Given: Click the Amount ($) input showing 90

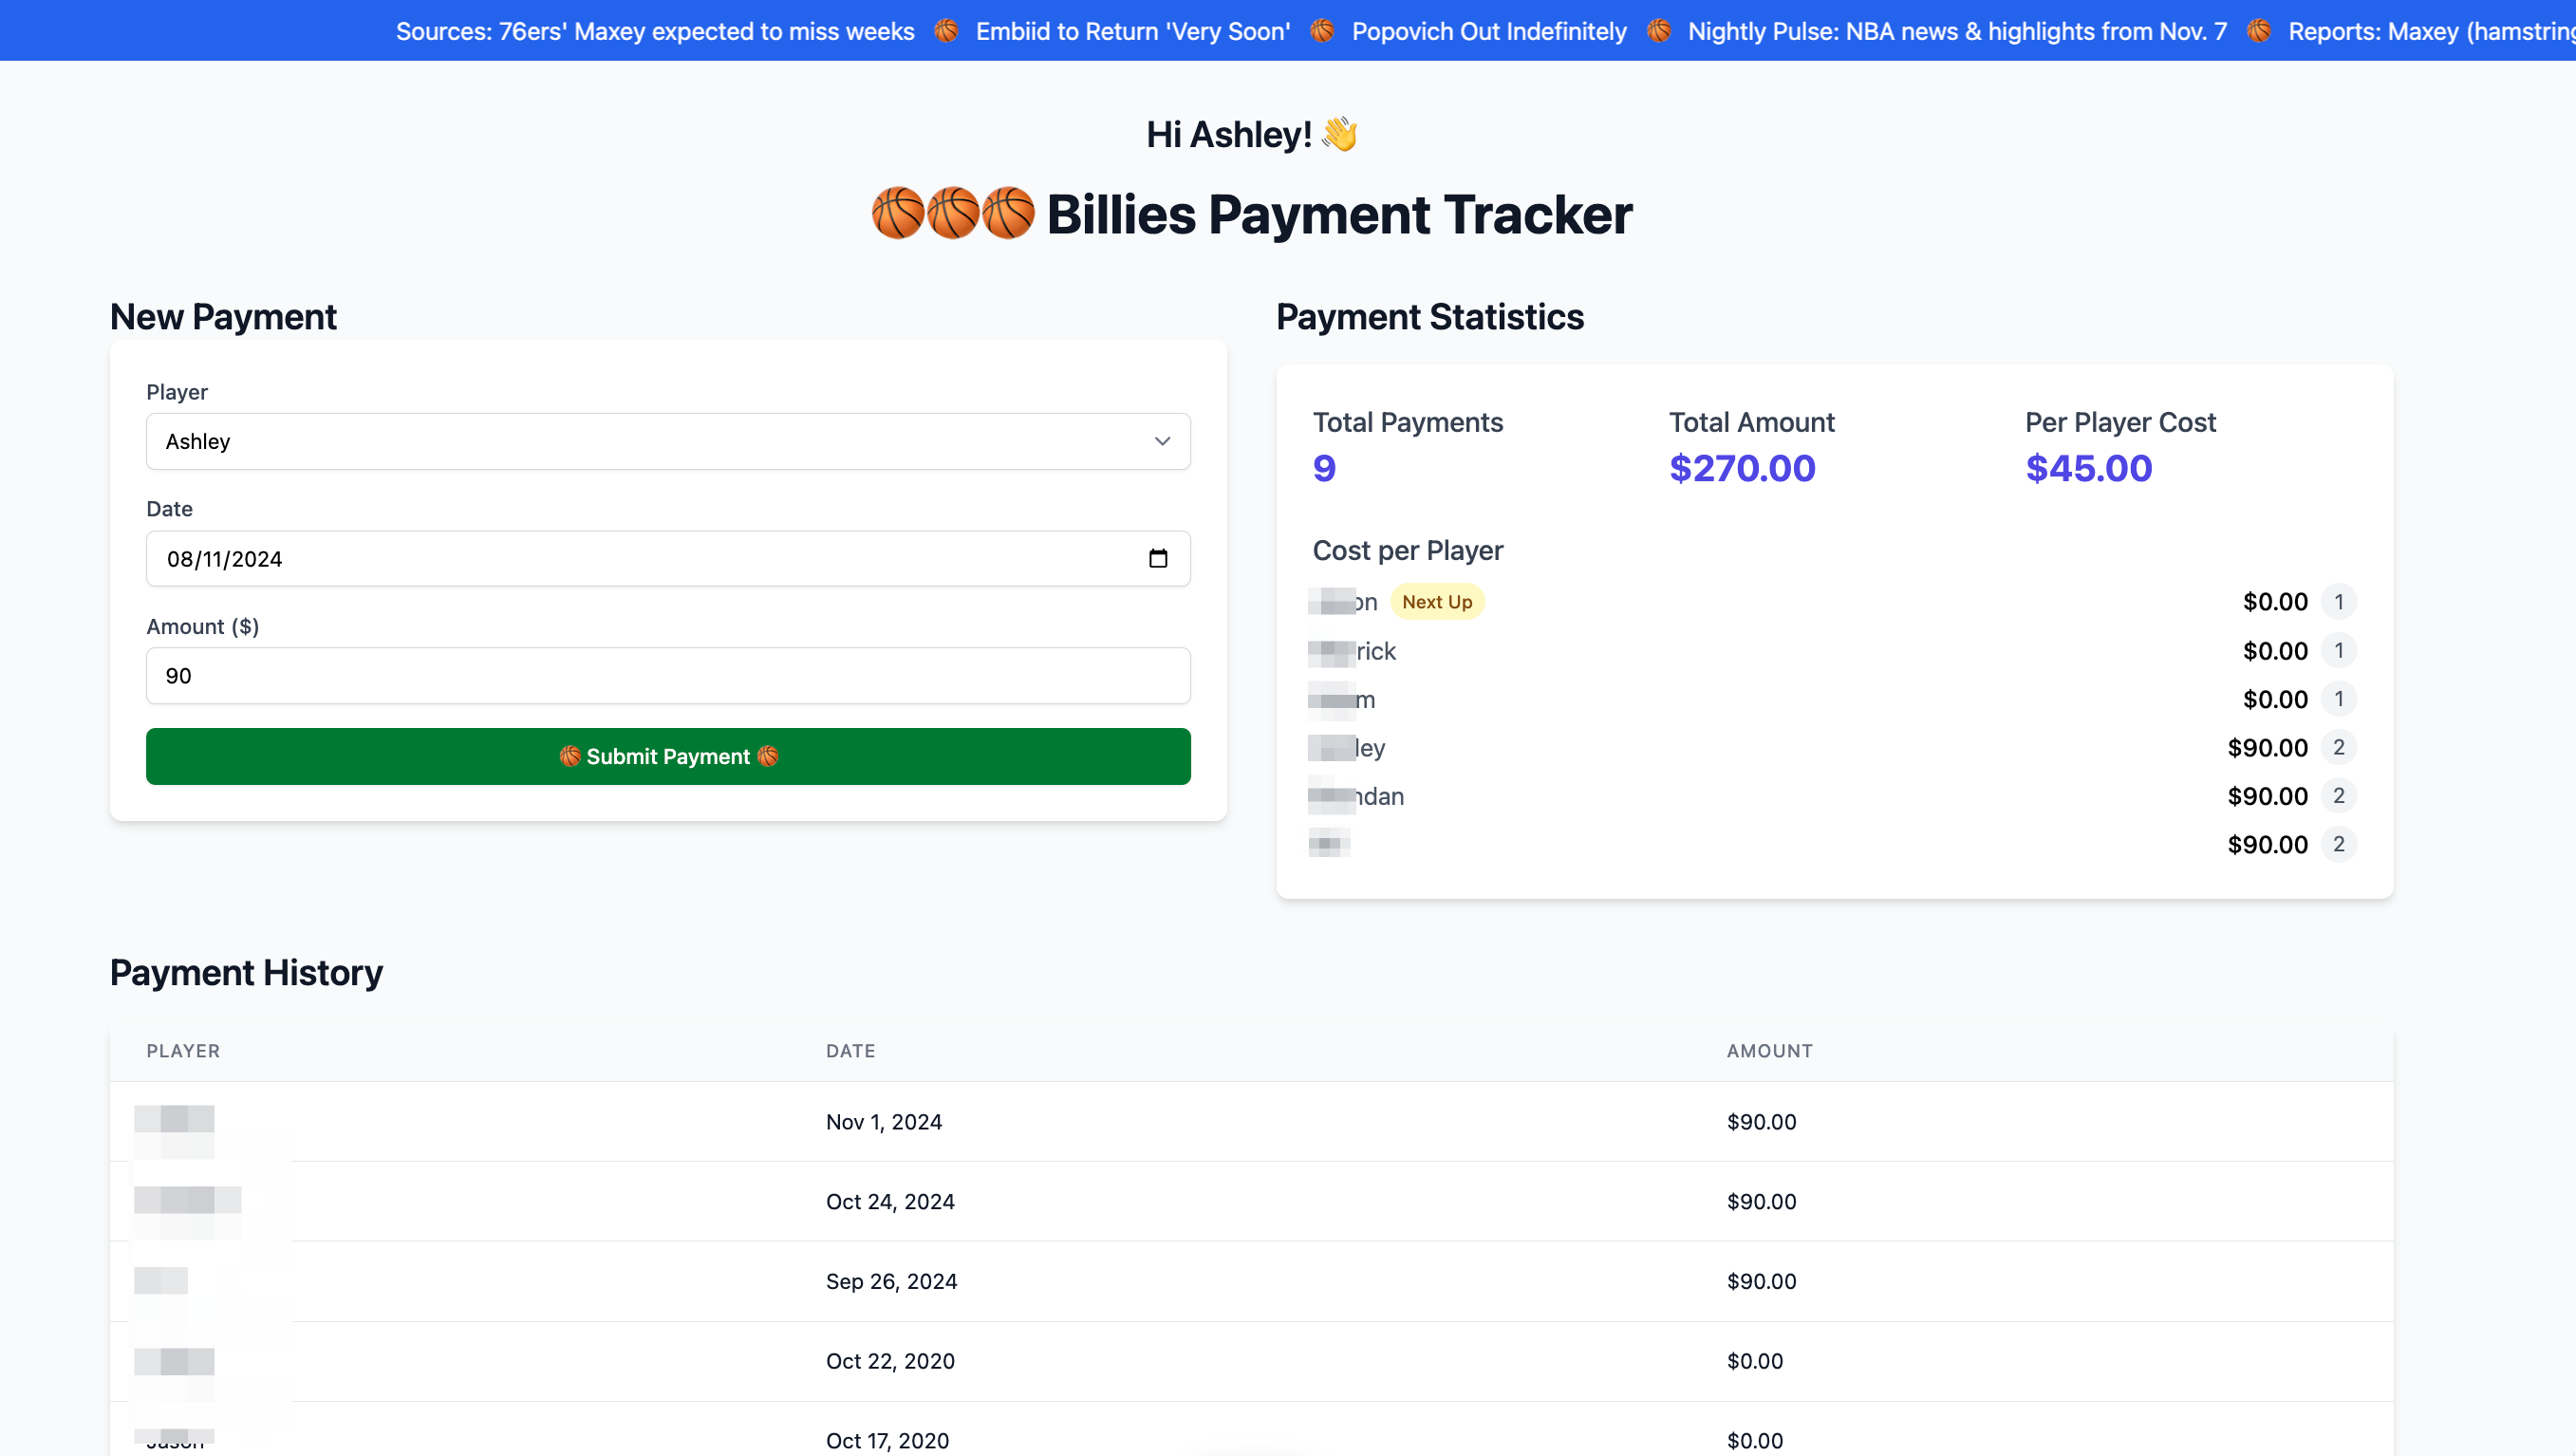Looking at the screenshot, I should pos(667,675).
